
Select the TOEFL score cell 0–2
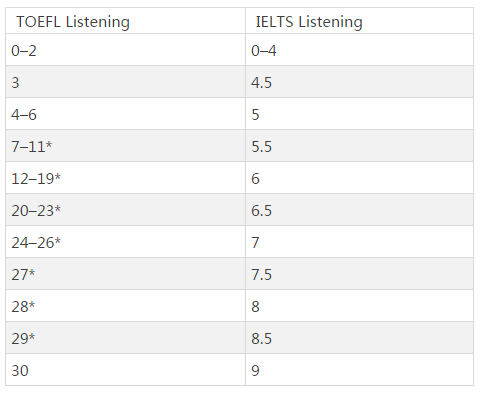[125, 50]
